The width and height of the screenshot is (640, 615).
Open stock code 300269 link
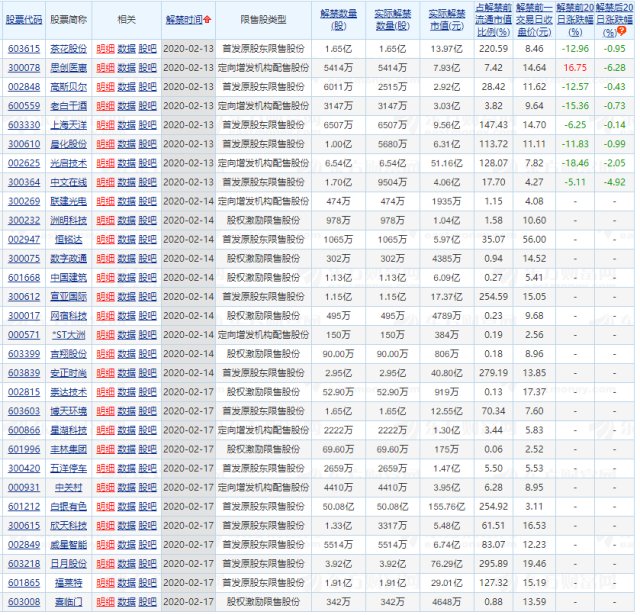24,201
